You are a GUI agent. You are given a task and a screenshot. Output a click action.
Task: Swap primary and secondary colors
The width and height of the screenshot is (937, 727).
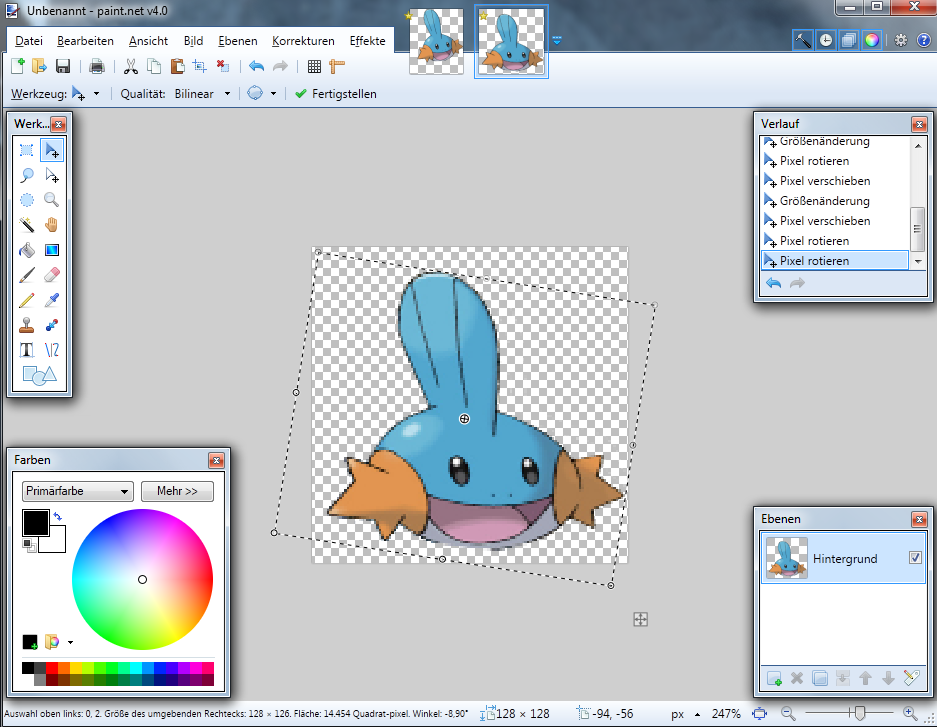click(x=57, y=516)
